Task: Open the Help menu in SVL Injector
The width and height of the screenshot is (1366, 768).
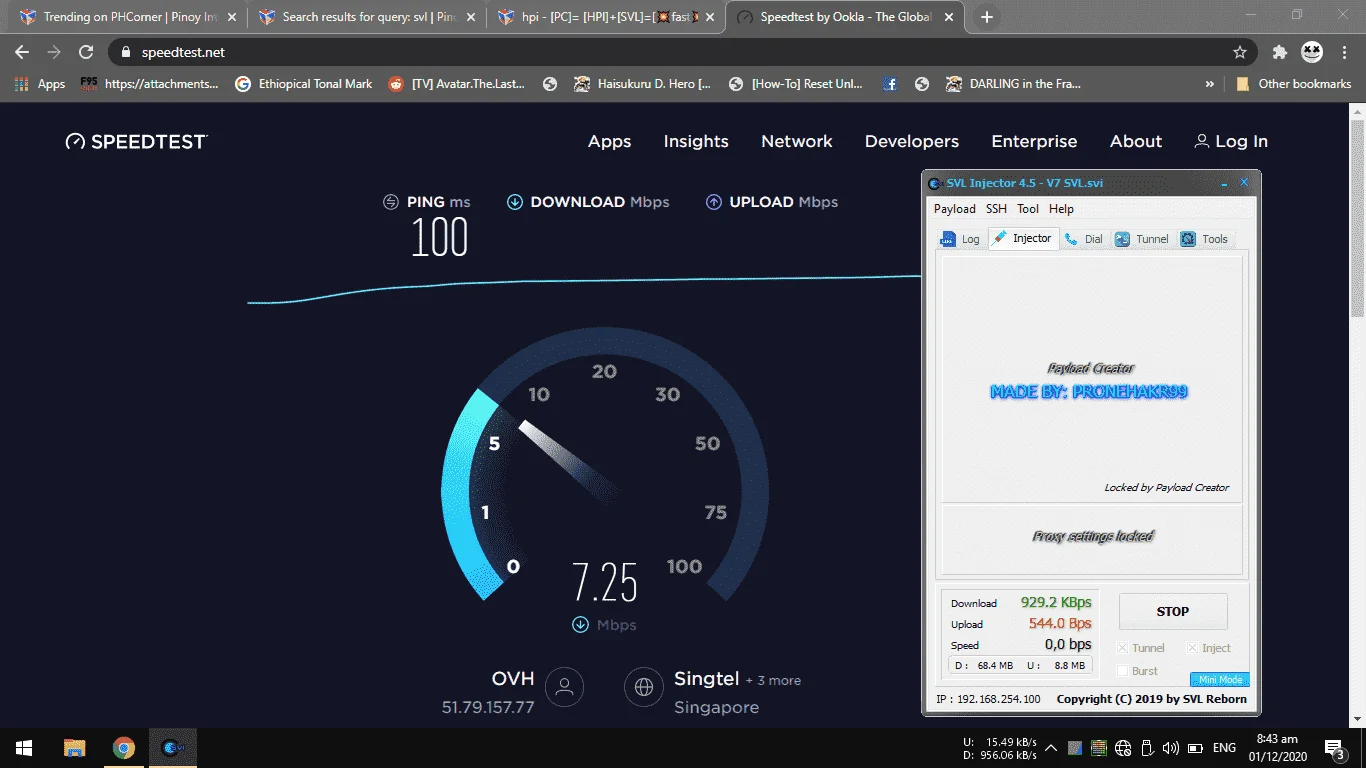Action: [x=1061, y=209]
